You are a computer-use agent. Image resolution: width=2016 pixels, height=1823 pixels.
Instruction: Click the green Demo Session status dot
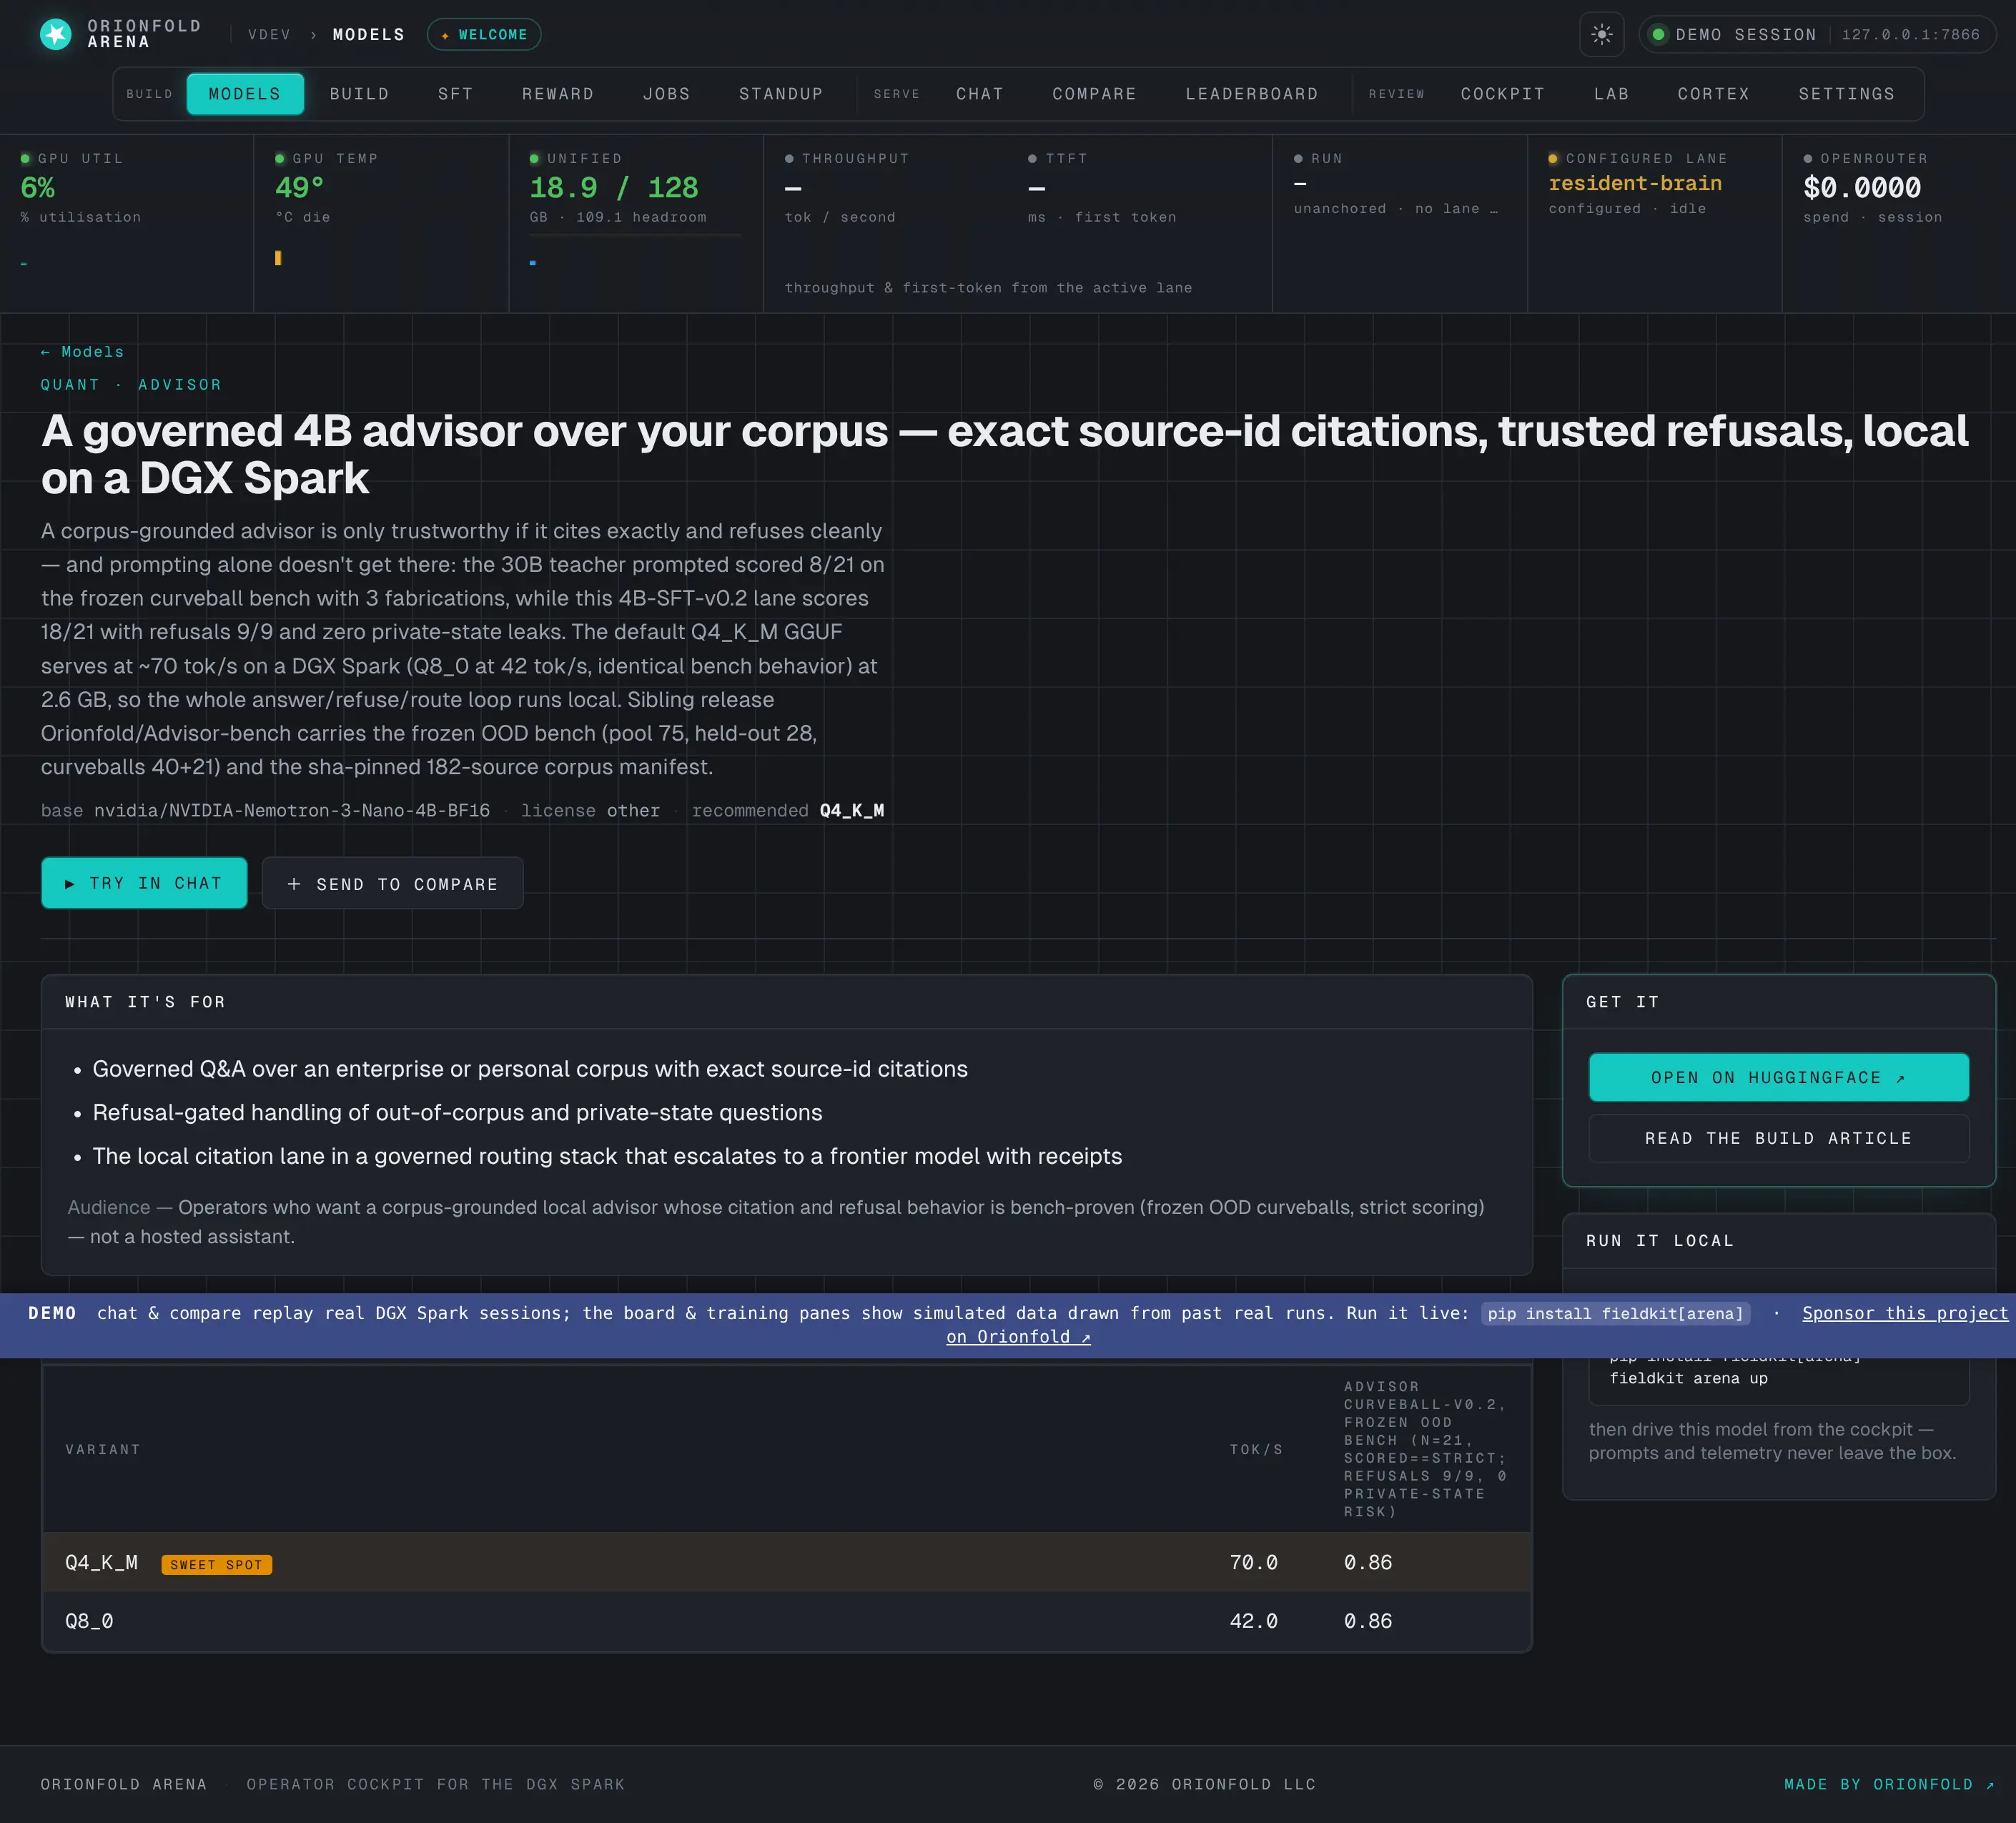[x=1658, y=34]
